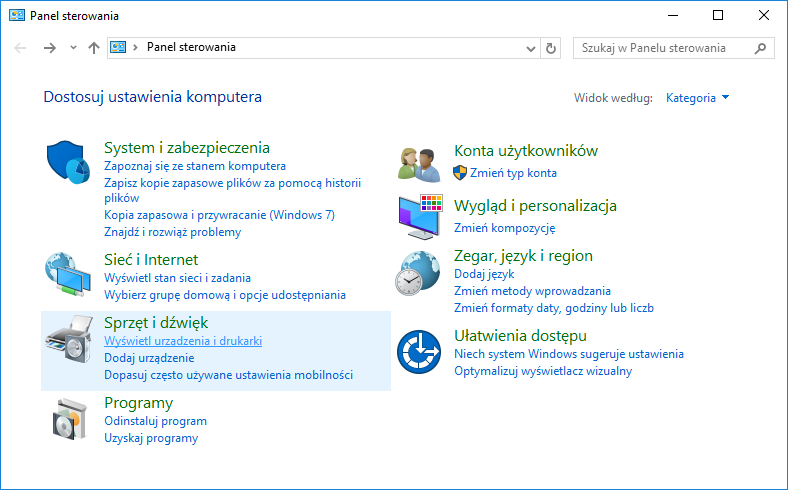Image resolution: width=788 pixels, height=490 pixels.
Task: Click the Programy disc box icon
Action: [69, 419]
